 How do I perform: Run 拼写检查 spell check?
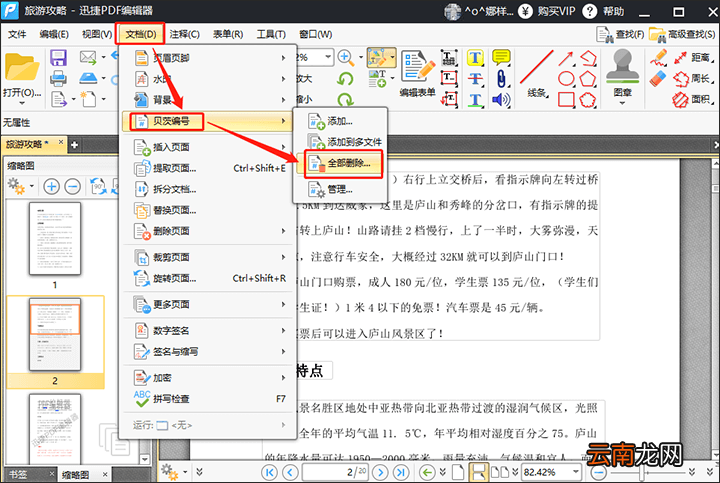[208, 399]
